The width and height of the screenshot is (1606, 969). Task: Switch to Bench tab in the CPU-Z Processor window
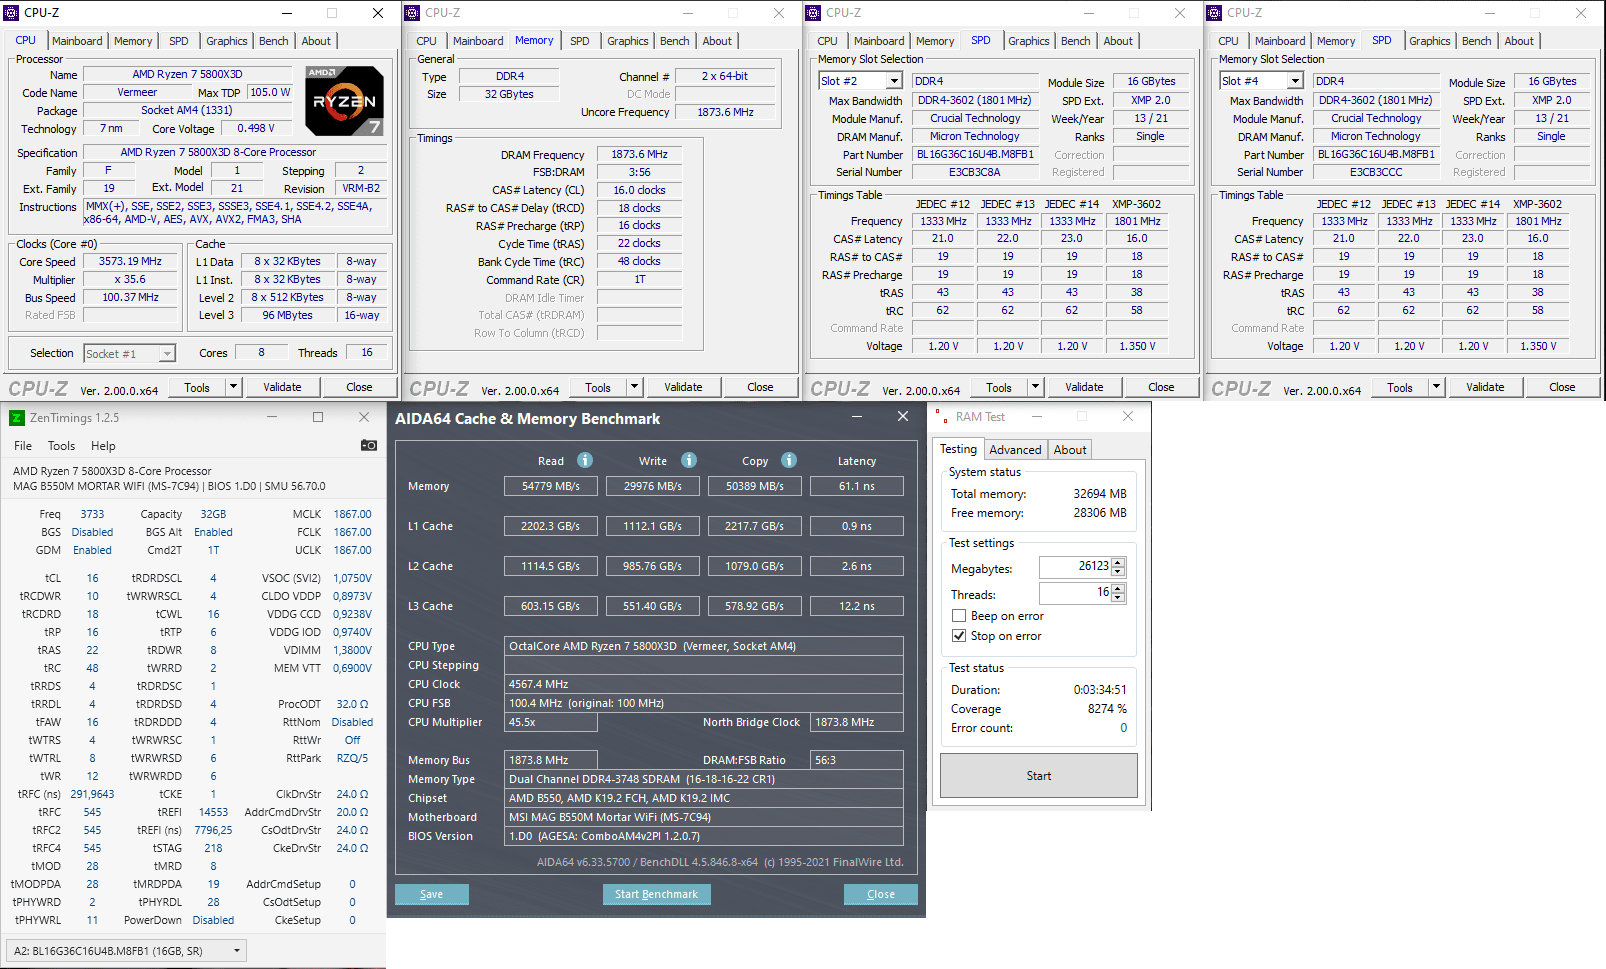273,41
